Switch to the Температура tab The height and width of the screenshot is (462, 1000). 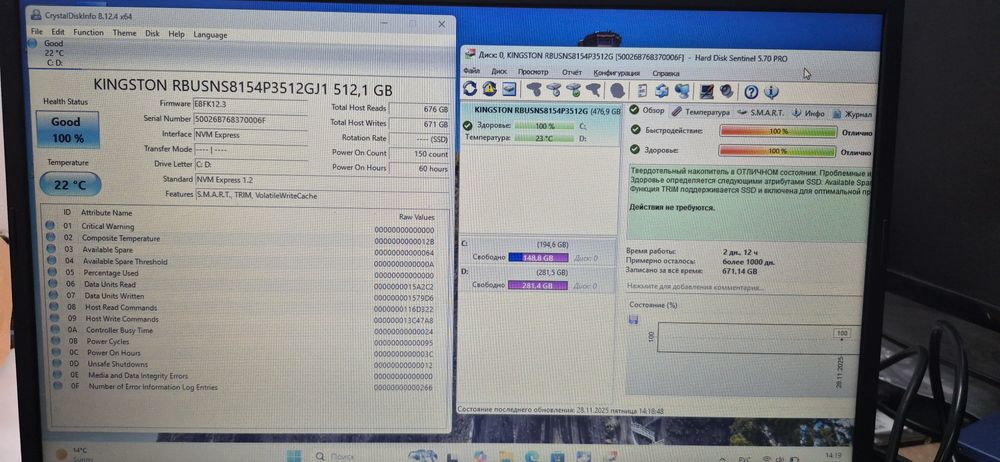tap(700, 112)
